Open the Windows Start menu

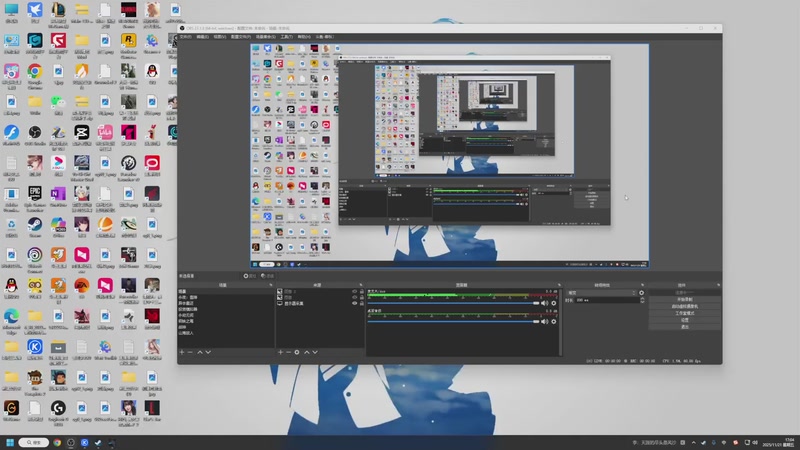10,442
